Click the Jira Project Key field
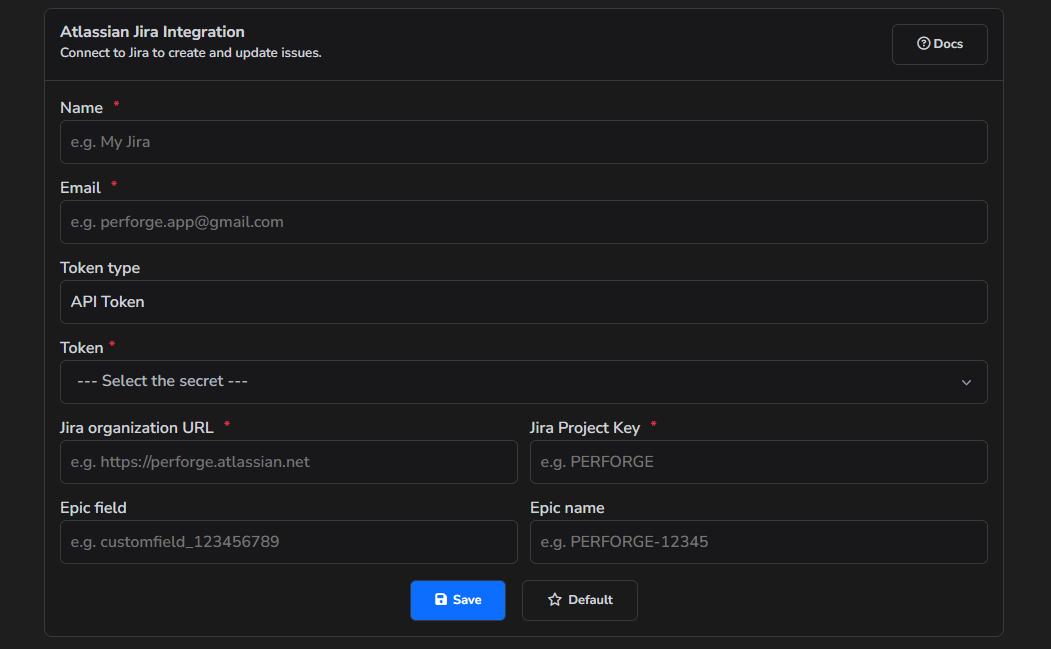1051x649 pixels. pyautogui.click(x=759, y=462)
